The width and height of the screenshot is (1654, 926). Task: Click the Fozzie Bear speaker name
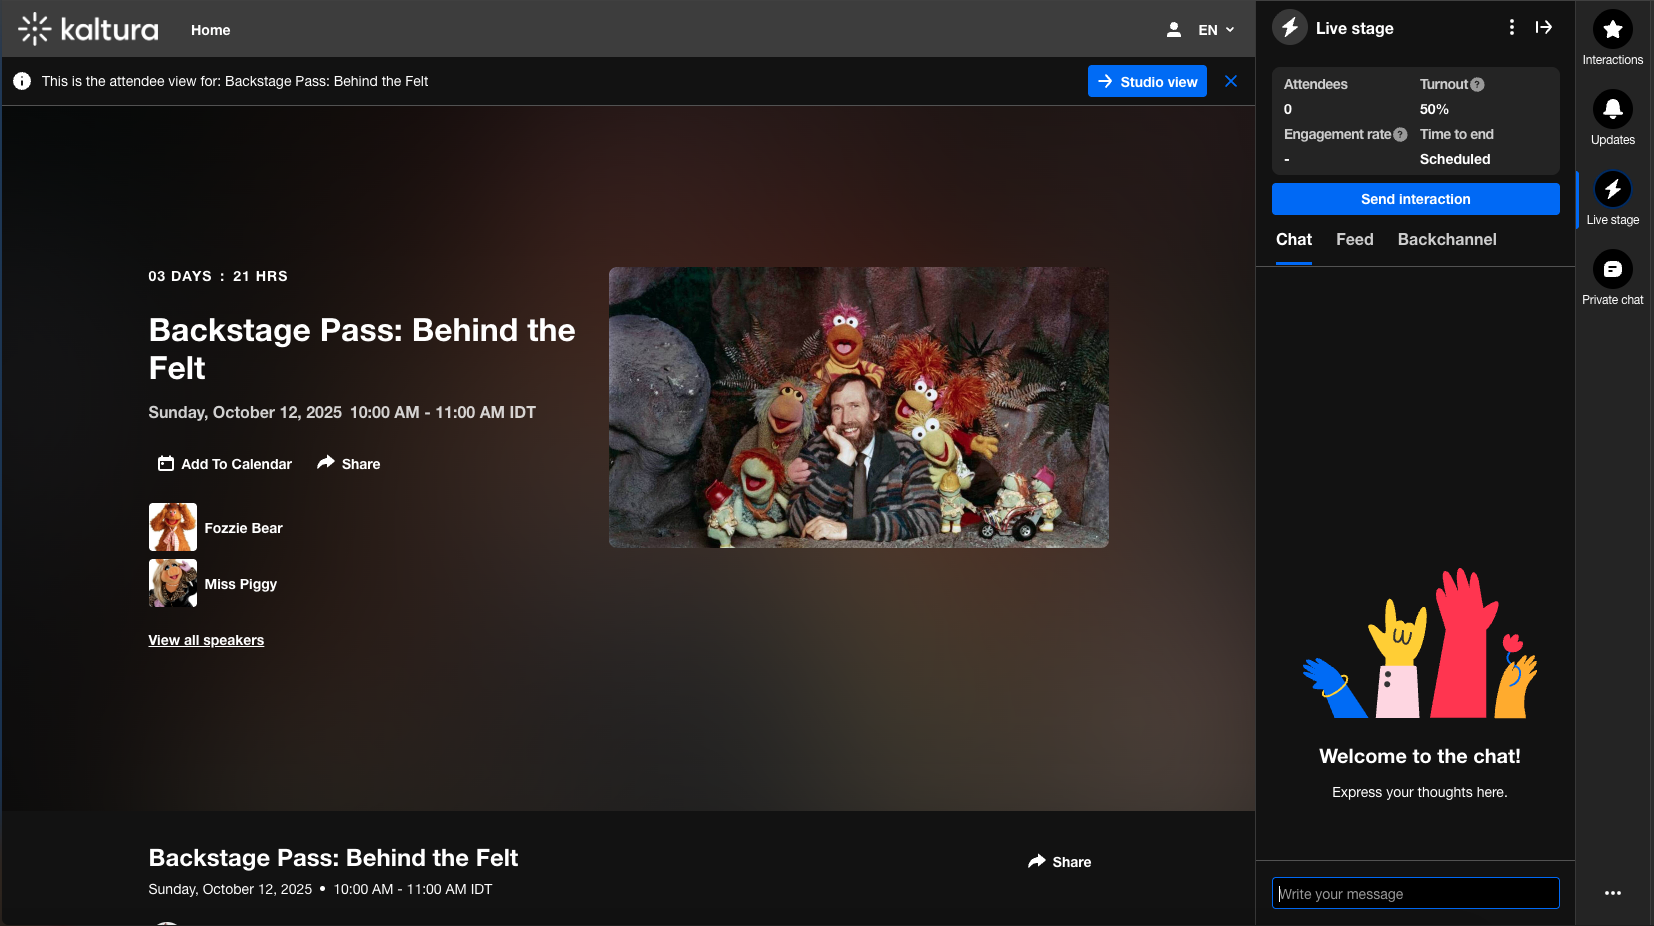point(244,528)
